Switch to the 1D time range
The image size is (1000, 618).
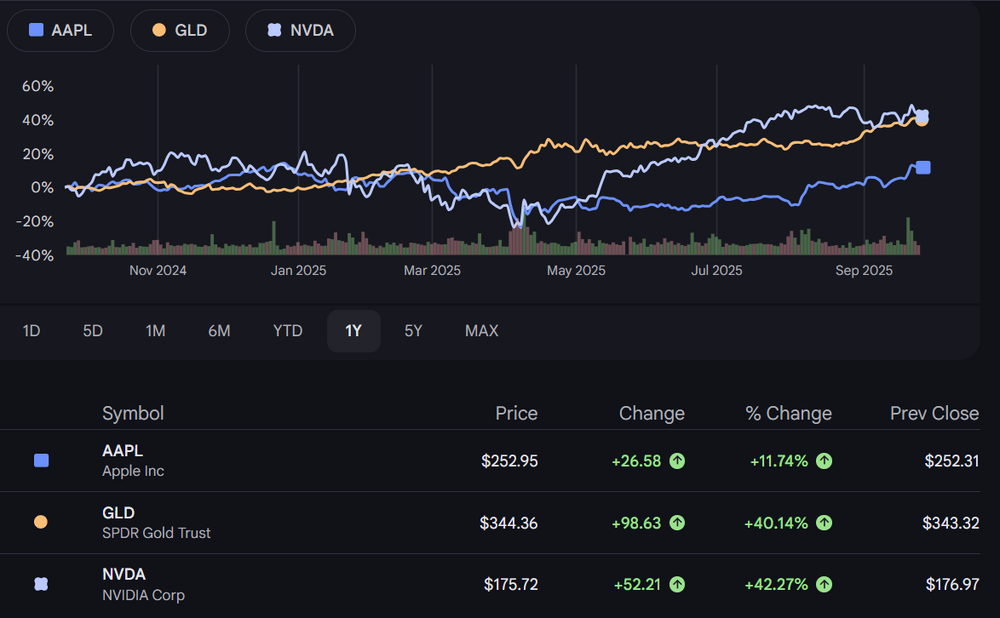(x=32, y=331)
